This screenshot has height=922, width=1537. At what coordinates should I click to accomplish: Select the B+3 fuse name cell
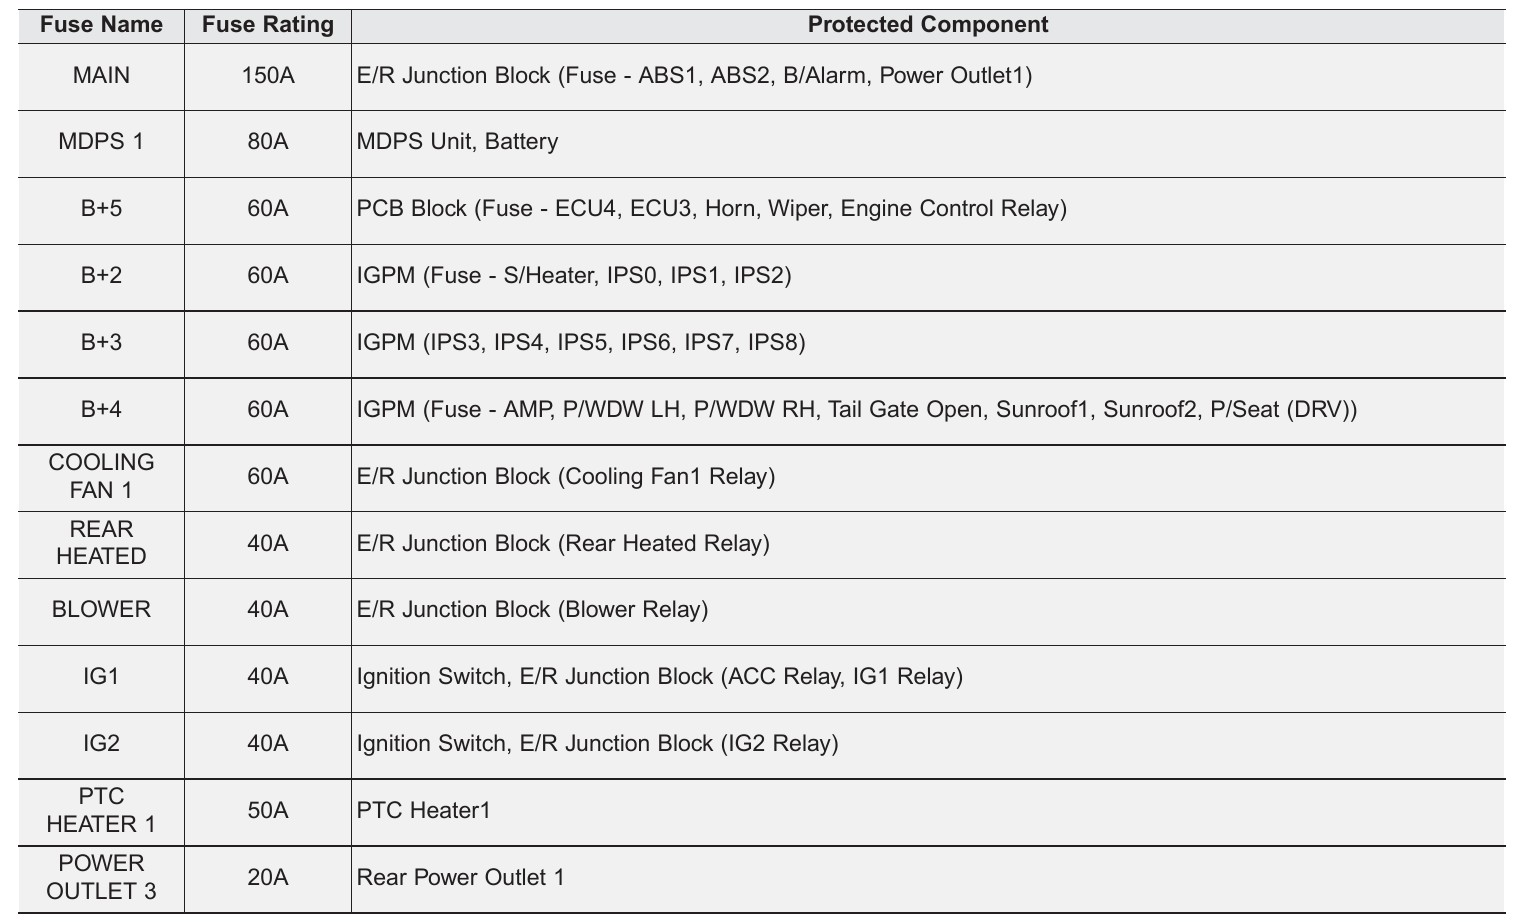click(x=101, y=343)
